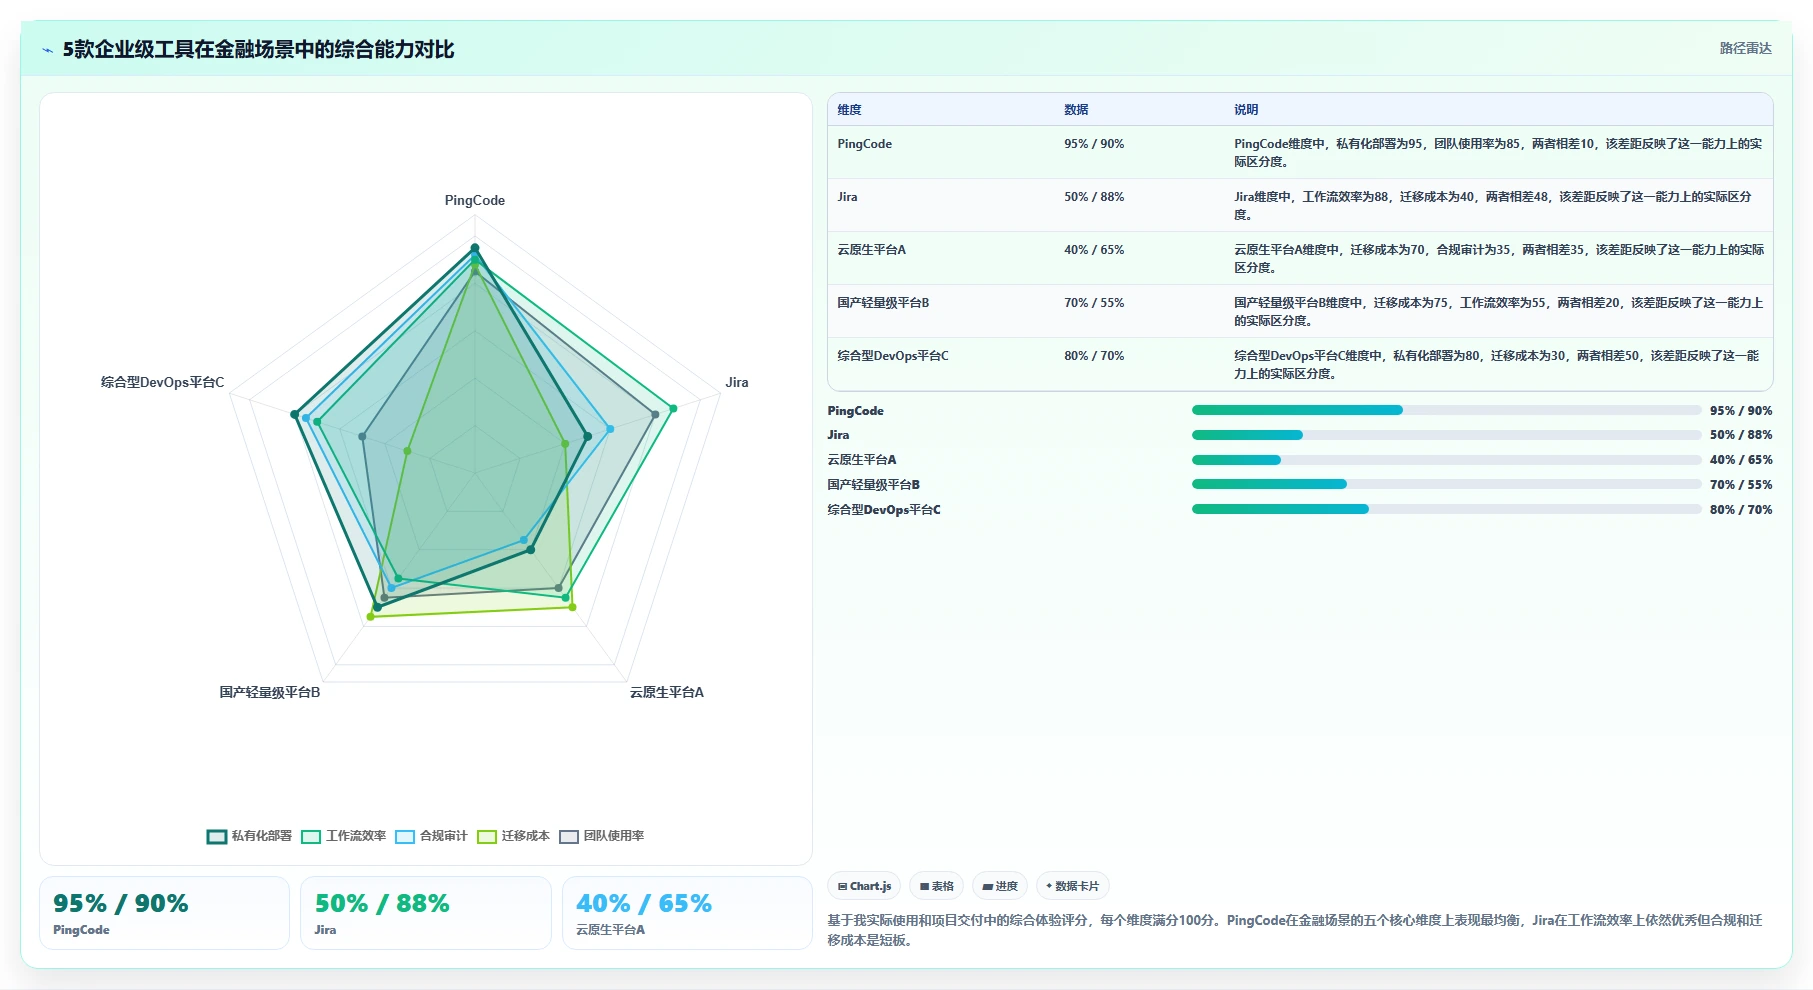Click the 云原生平台A axis label on radar chart
Image resolution: width=1813 pixels, height=990 pixels.
(667, 693)
